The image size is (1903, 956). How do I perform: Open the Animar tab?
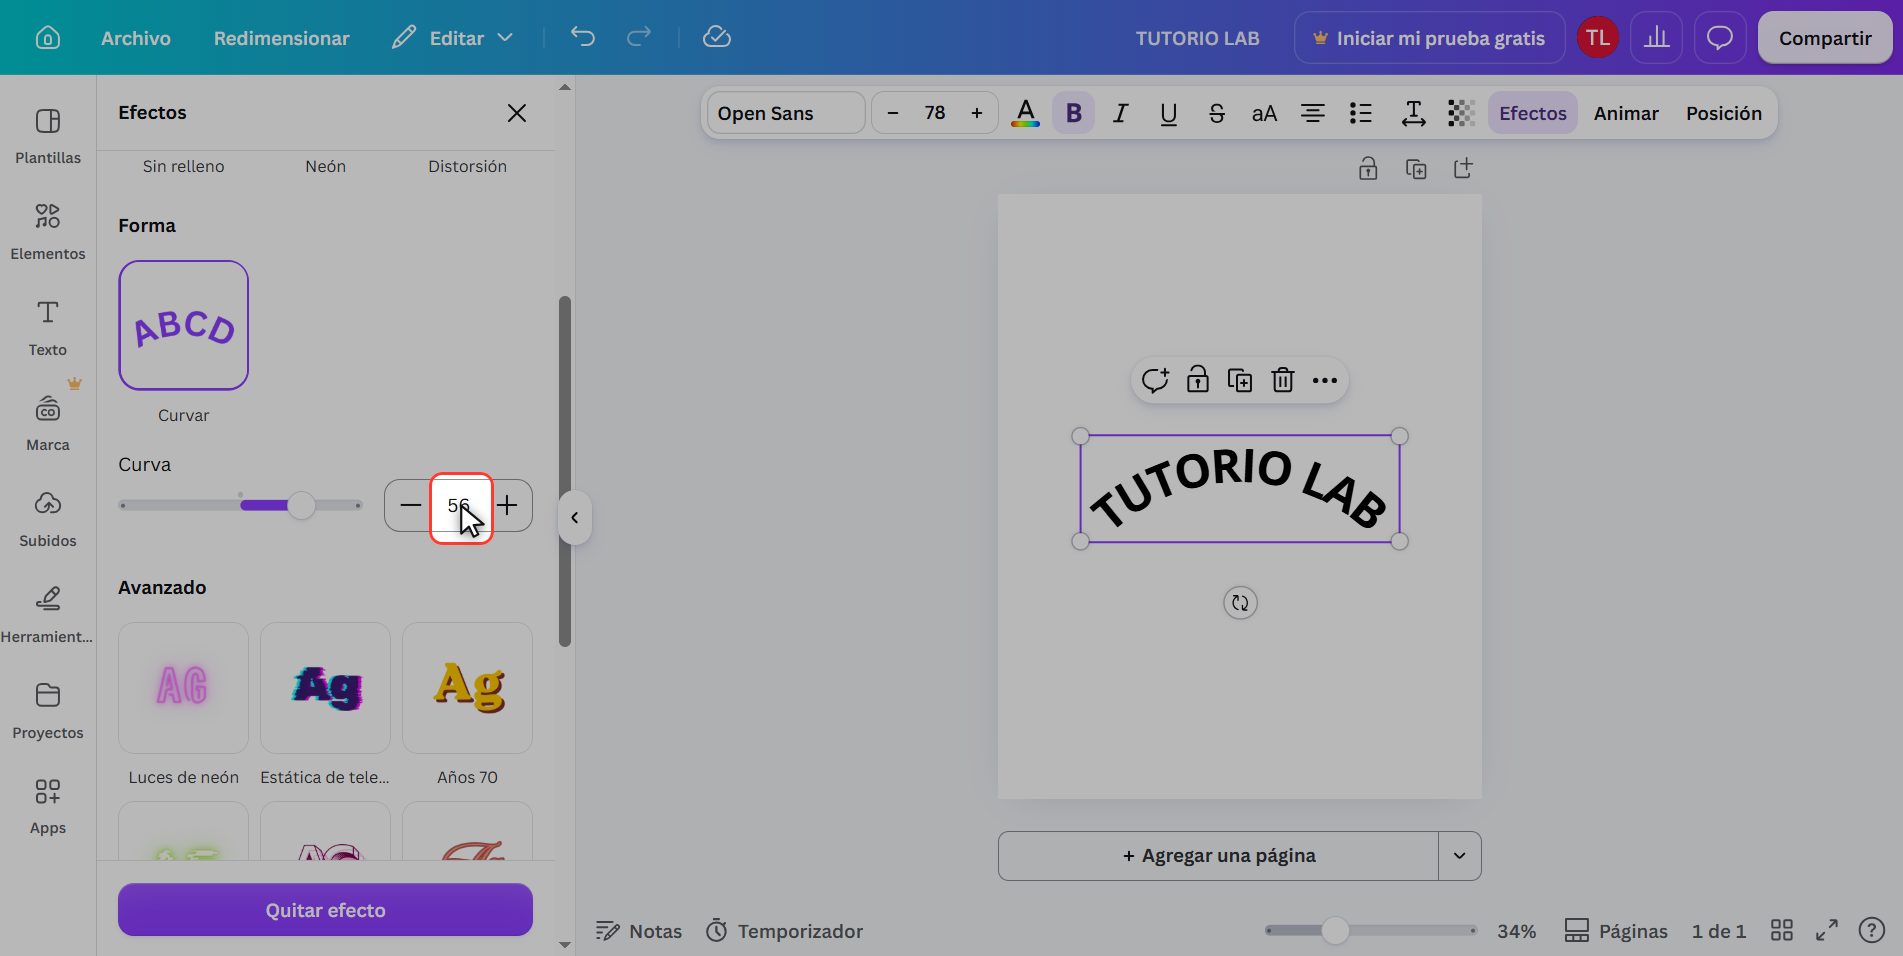pos(1626,113)
